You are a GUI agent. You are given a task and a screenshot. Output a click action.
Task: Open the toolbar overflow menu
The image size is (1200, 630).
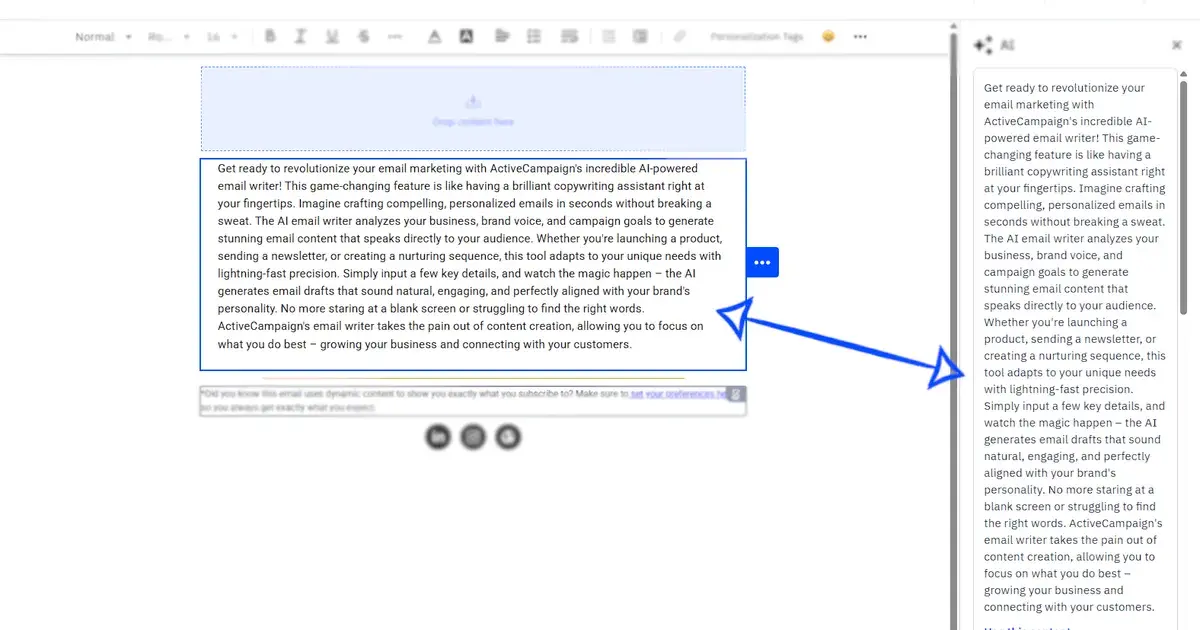point(860,36)
